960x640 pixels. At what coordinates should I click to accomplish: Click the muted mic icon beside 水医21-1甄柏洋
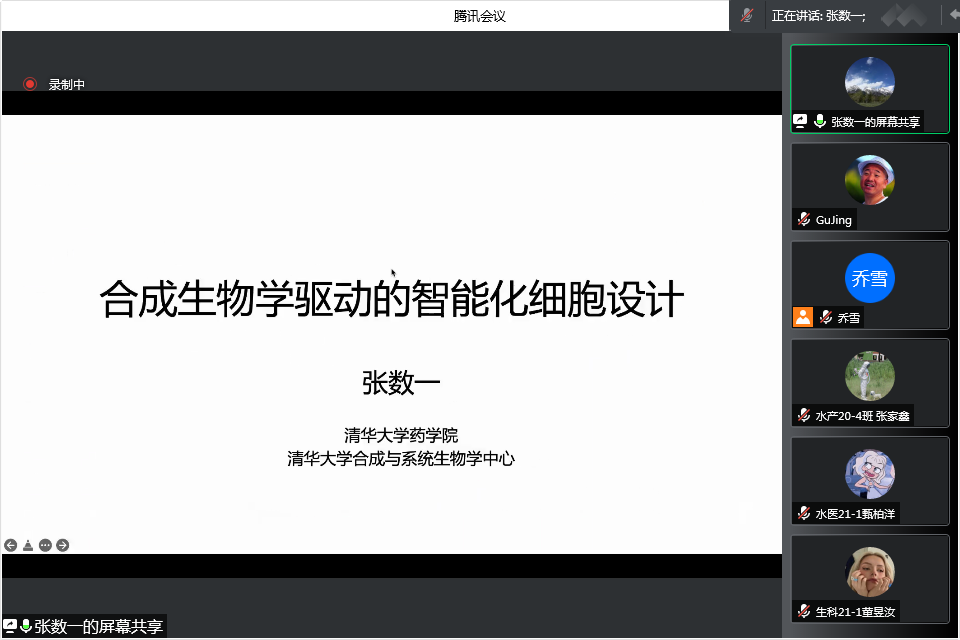point(804,513)
